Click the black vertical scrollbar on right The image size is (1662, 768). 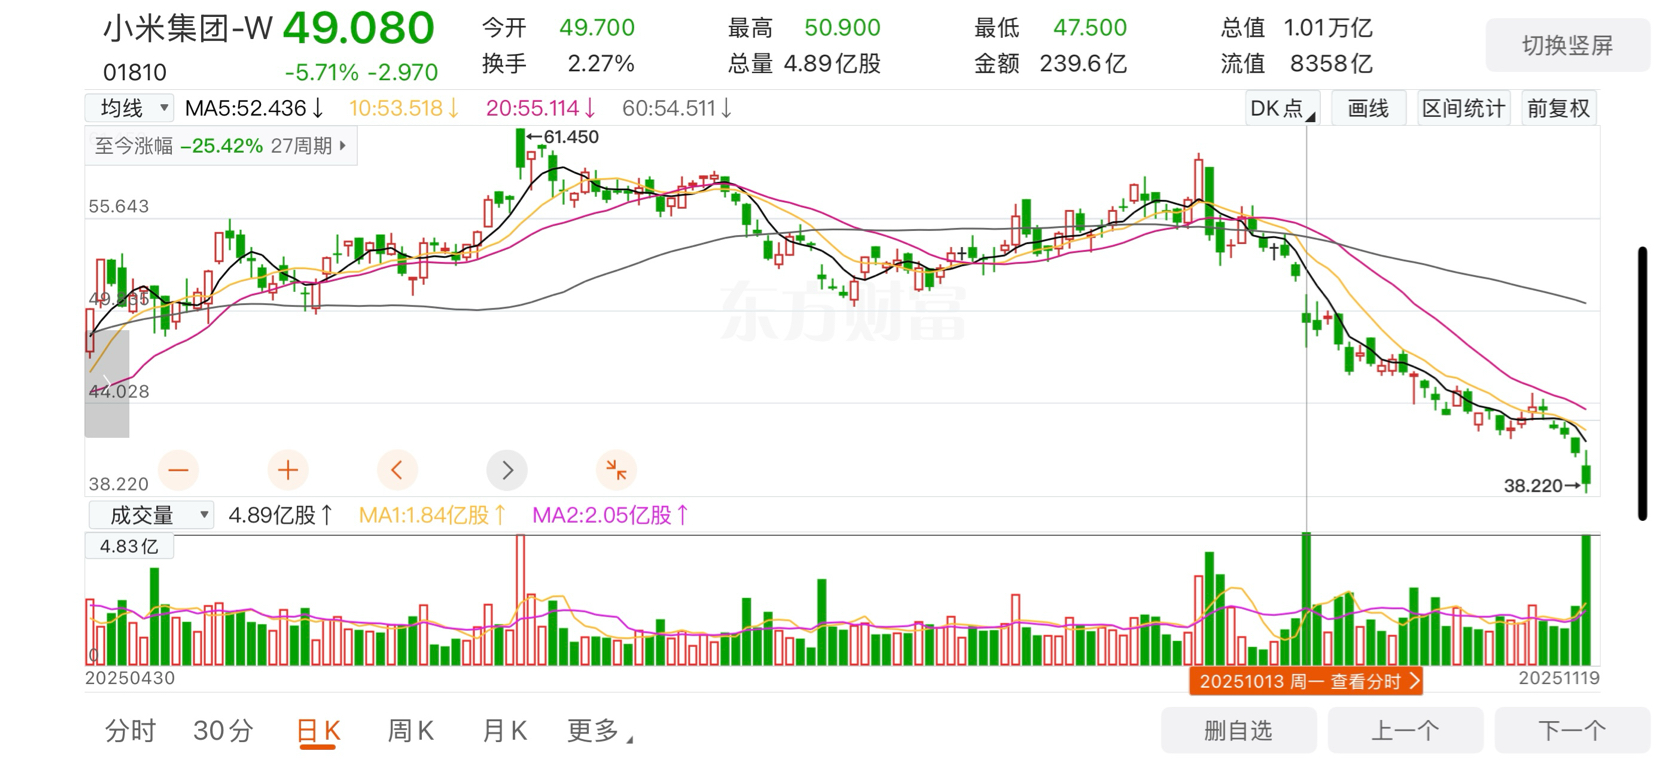coord(1642,383)
